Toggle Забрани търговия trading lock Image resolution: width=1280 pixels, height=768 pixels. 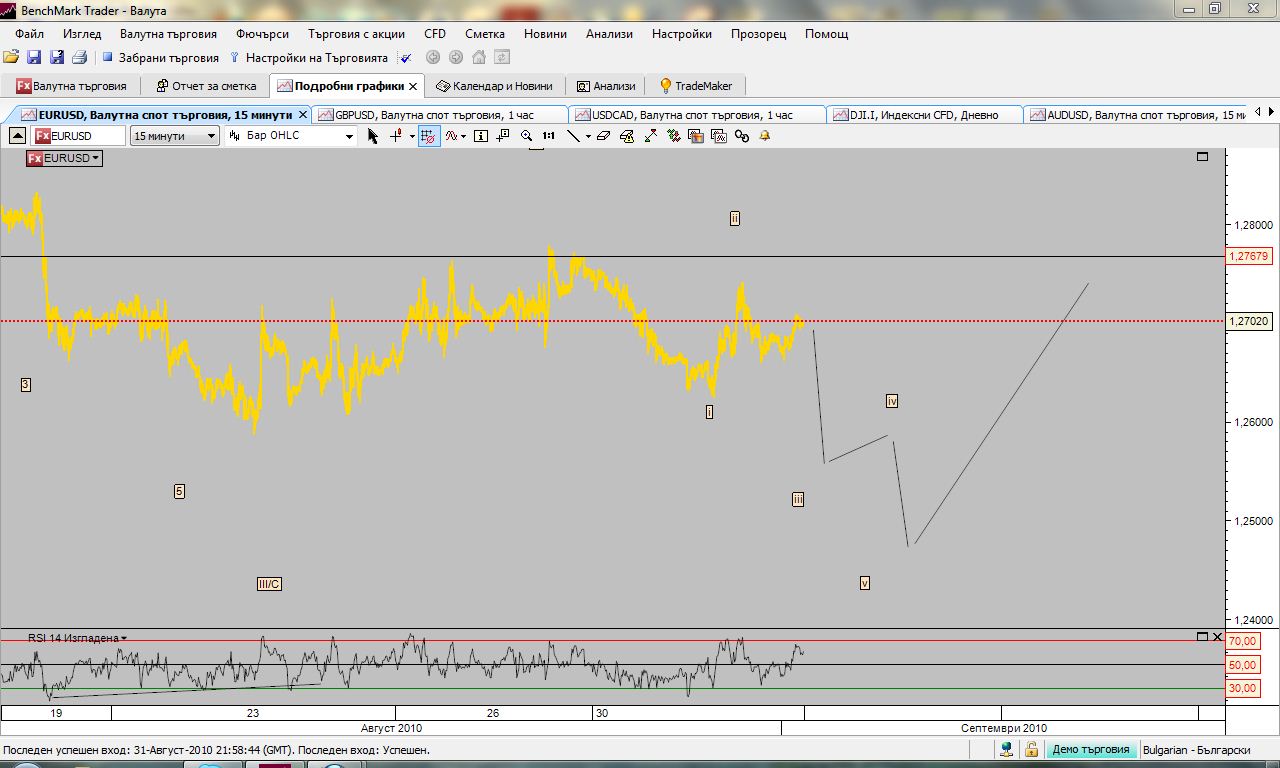(x=160, y=58)
